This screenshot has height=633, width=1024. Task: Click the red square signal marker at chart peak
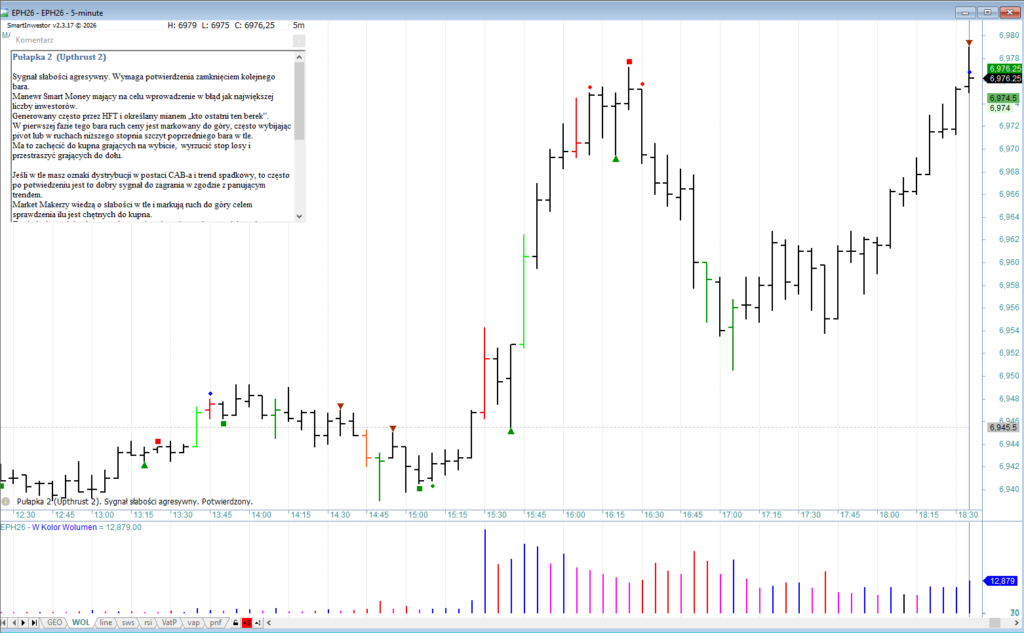[x=629, y=62]
